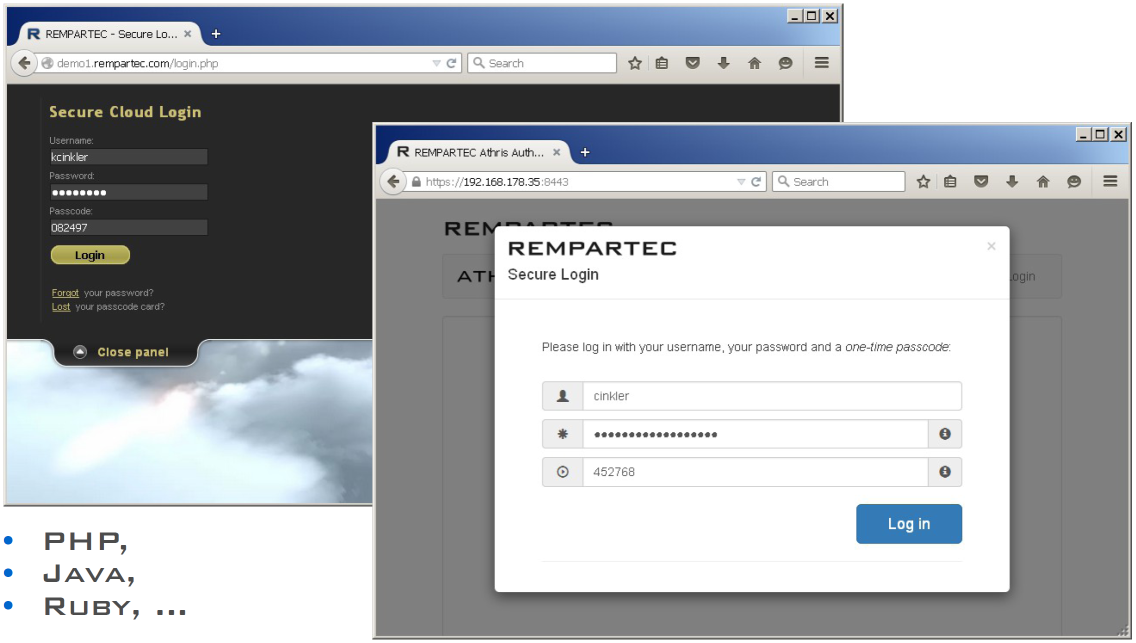Click info icon beside the 452768 passcode field

tap(945, 471)
